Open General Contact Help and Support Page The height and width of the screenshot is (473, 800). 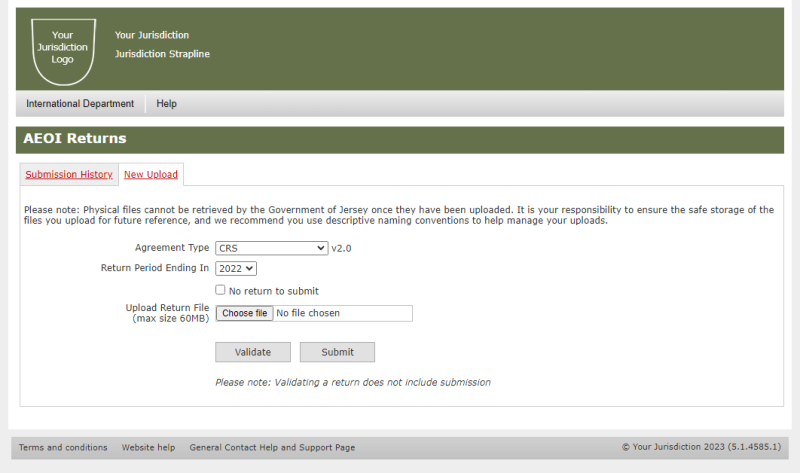click(272, 447)
